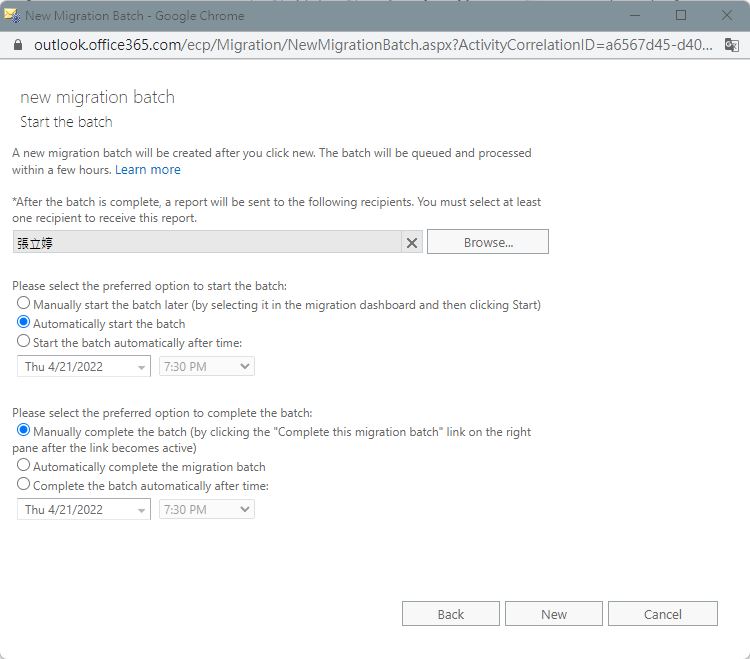Remove recipient with the X icon
This screenshot has height=659, width=750.
[x=411, y=243]
